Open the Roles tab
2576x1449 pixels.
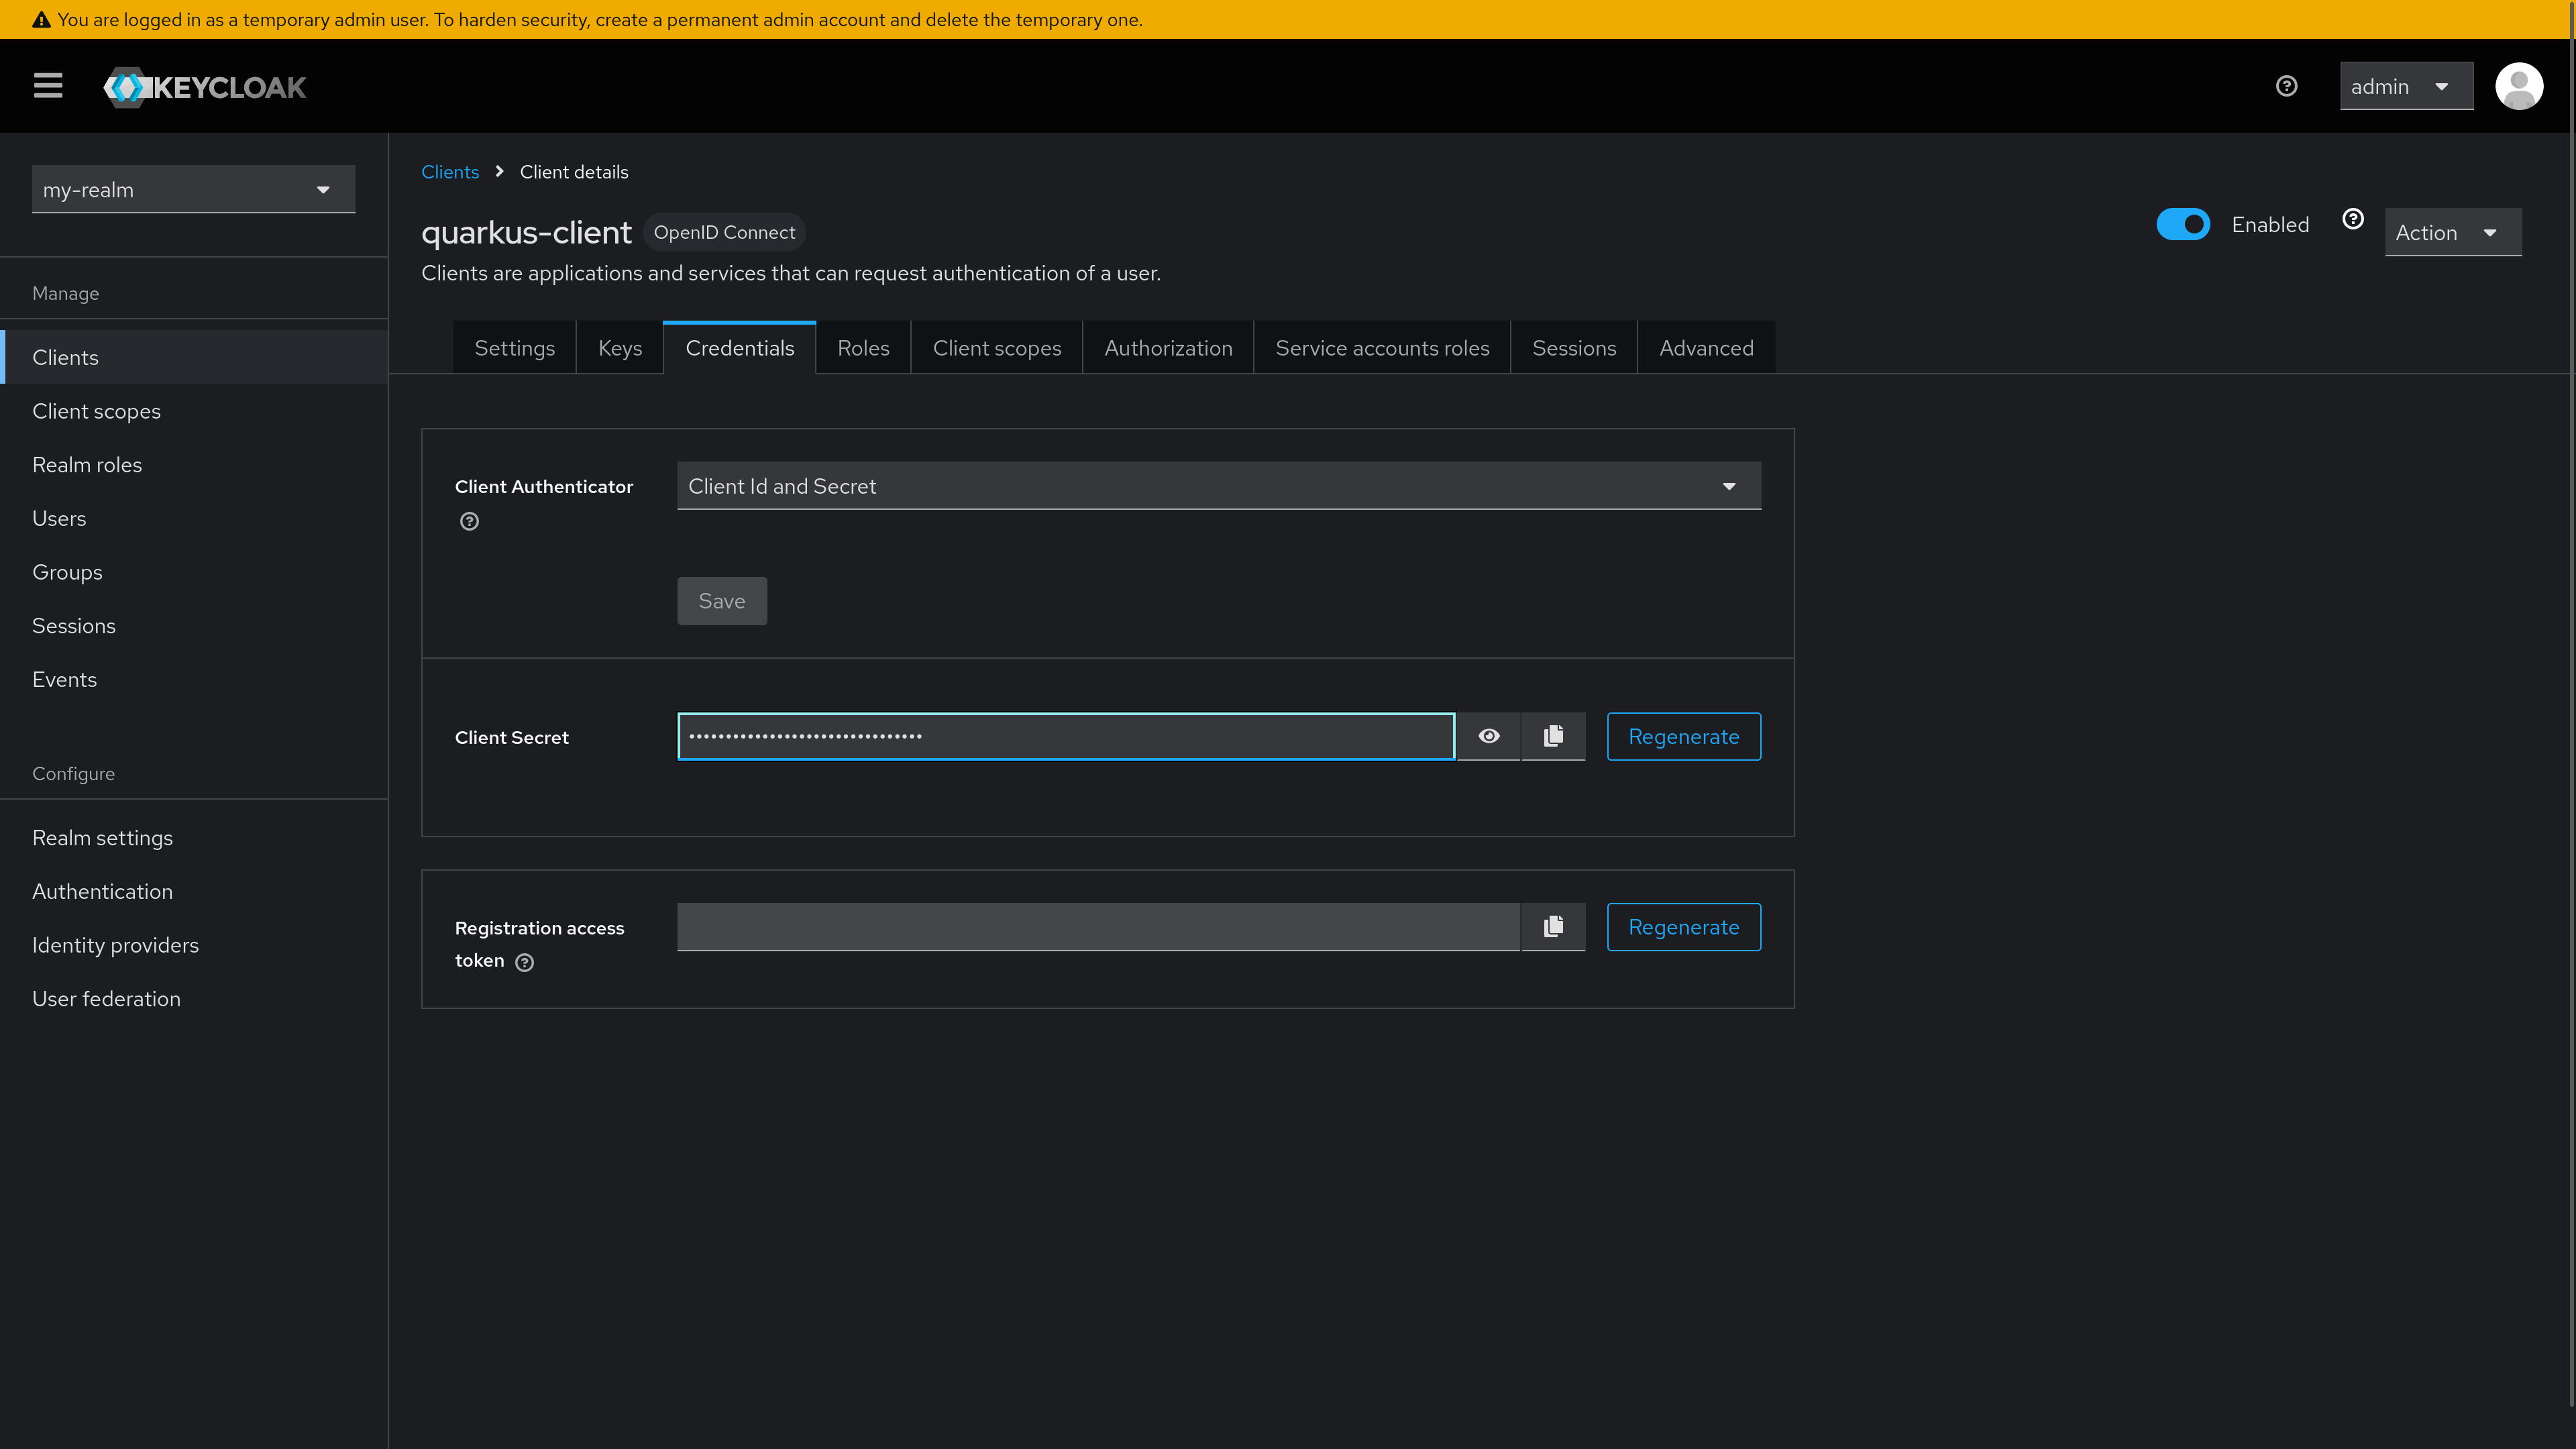coord(863,348)
